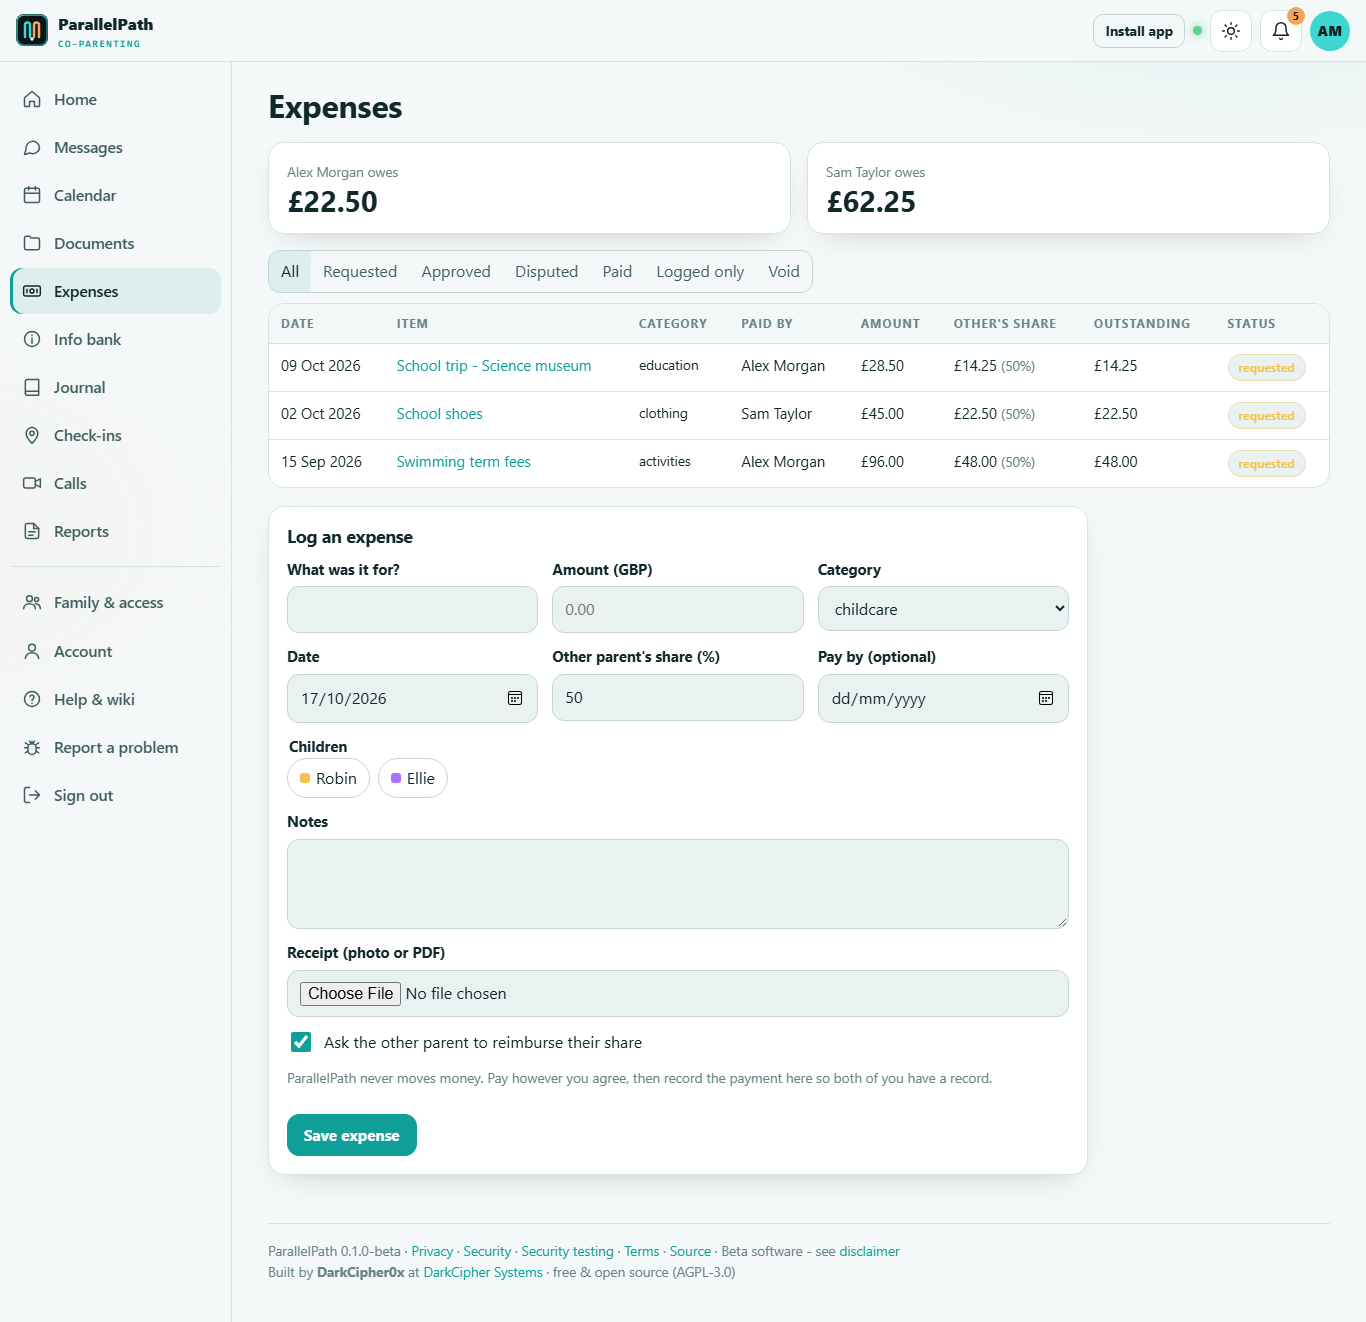This screenshot has height=1322, width=1366.
Task: Toggle the light/dark theme sun button
Action: click(1231, 31)
